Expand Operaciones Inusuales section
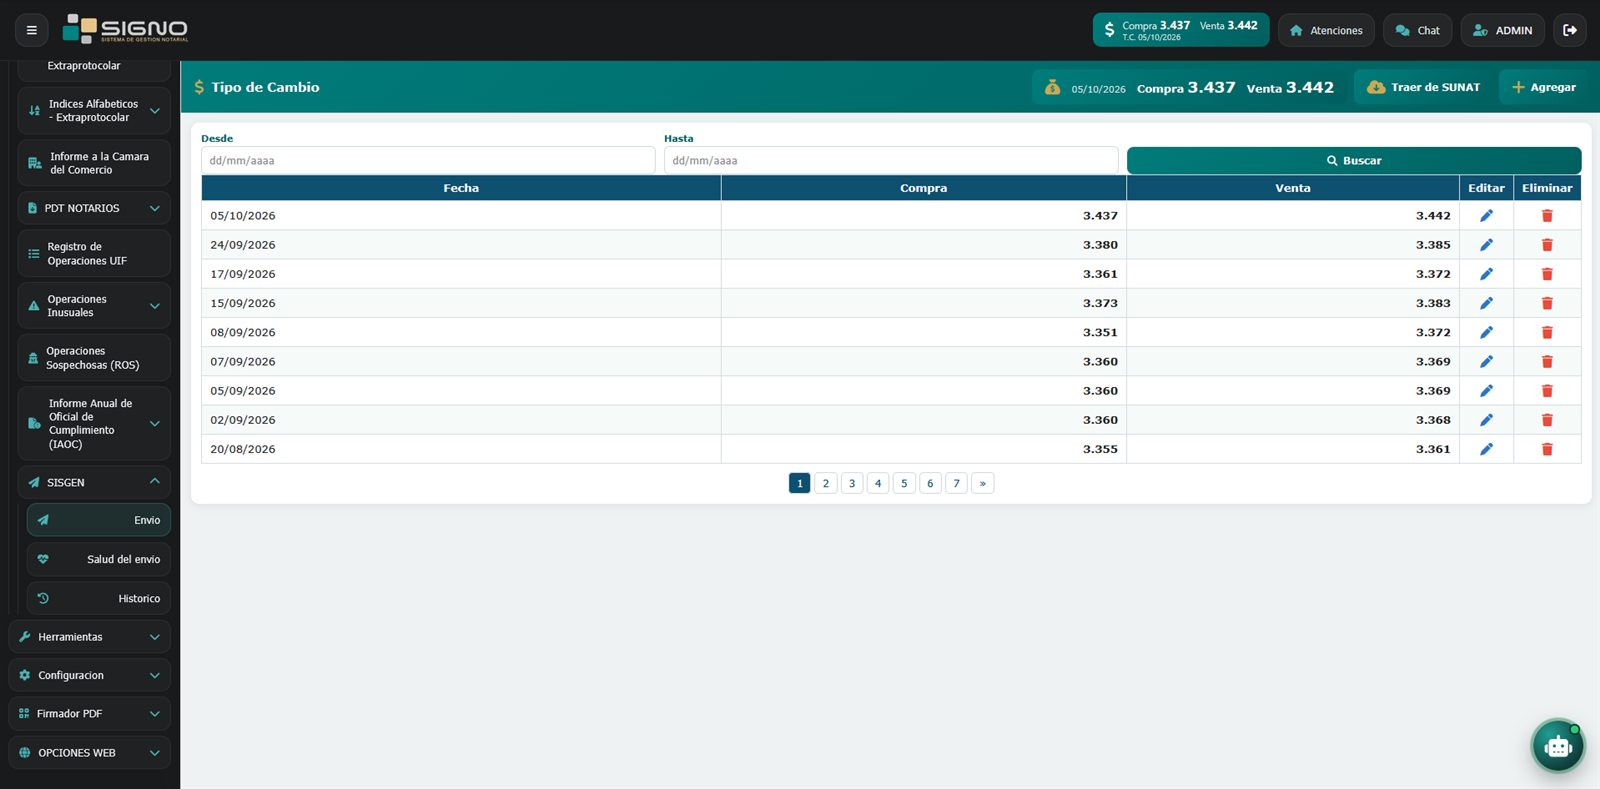The height and width of the screenshot is (789, 1600). (94, 306)
